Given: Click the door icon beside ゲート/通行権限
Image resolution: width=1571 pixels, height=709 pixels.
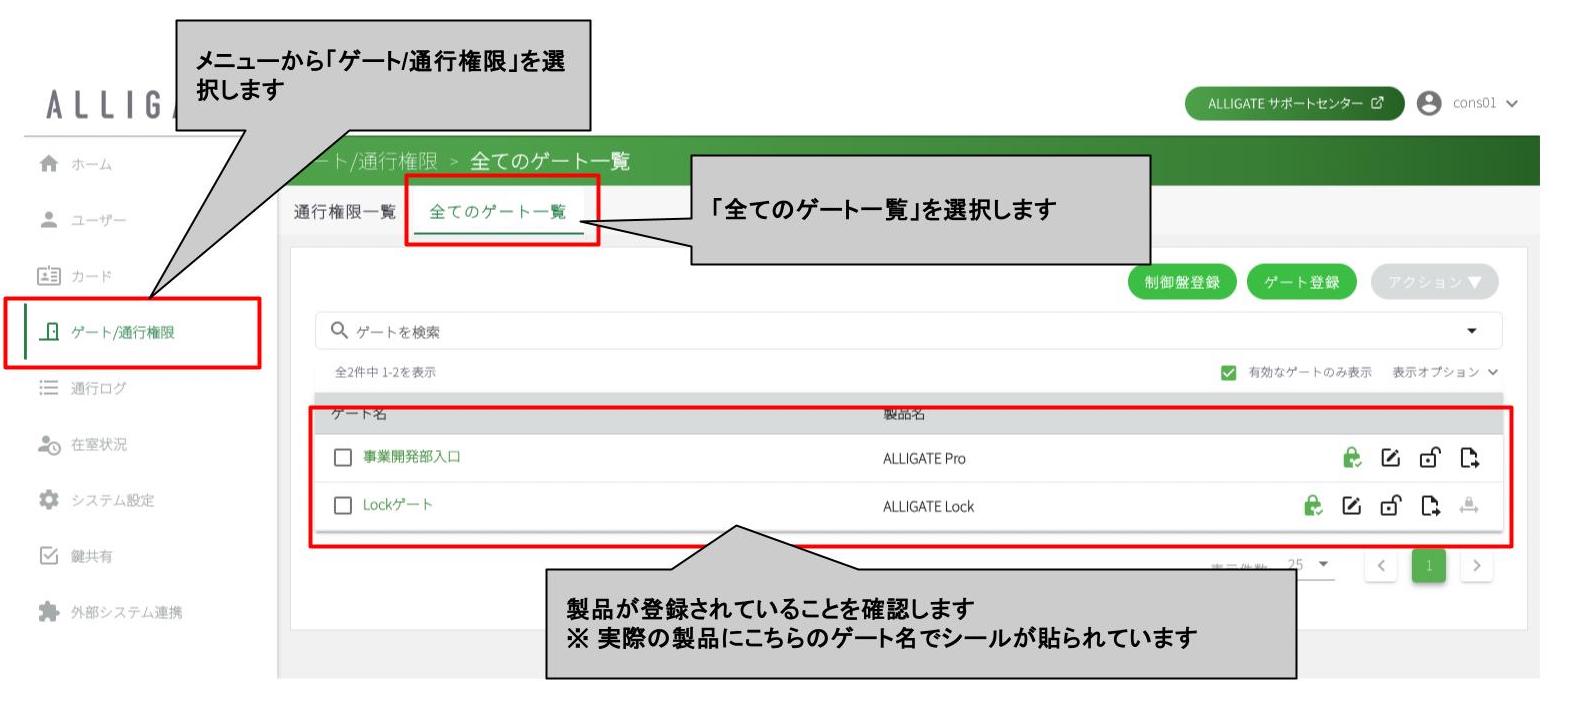Looking at the screenshot, I should click(49, 331).
